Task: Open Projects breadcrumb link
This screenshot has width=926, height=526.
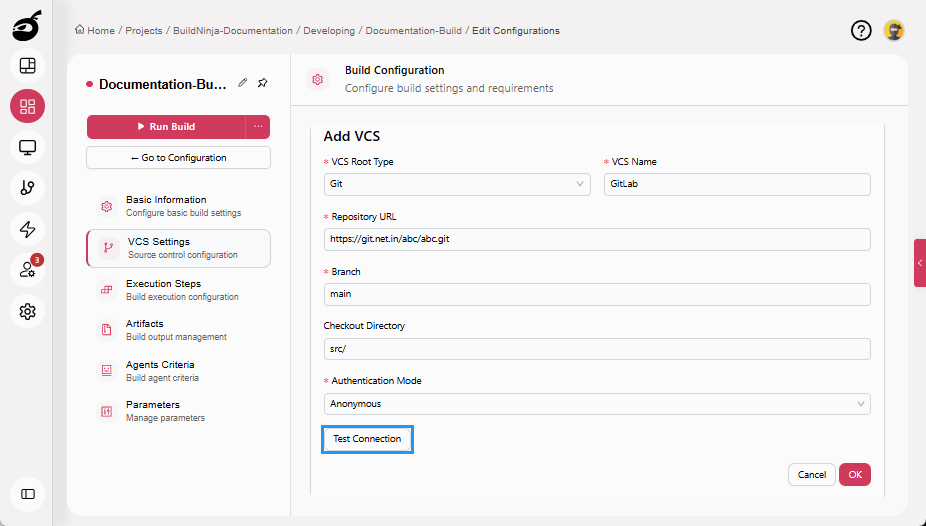Action: click(144, 30)
